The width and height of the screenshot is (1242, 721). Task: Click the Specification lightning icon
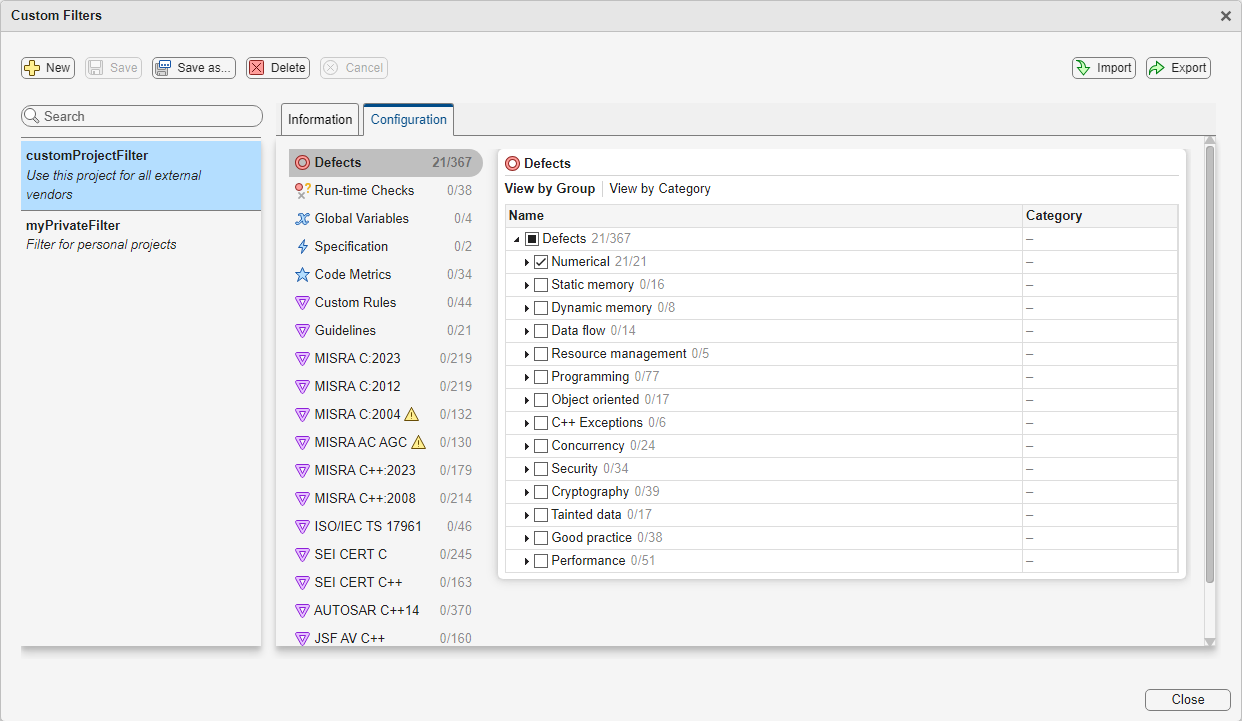303,246
